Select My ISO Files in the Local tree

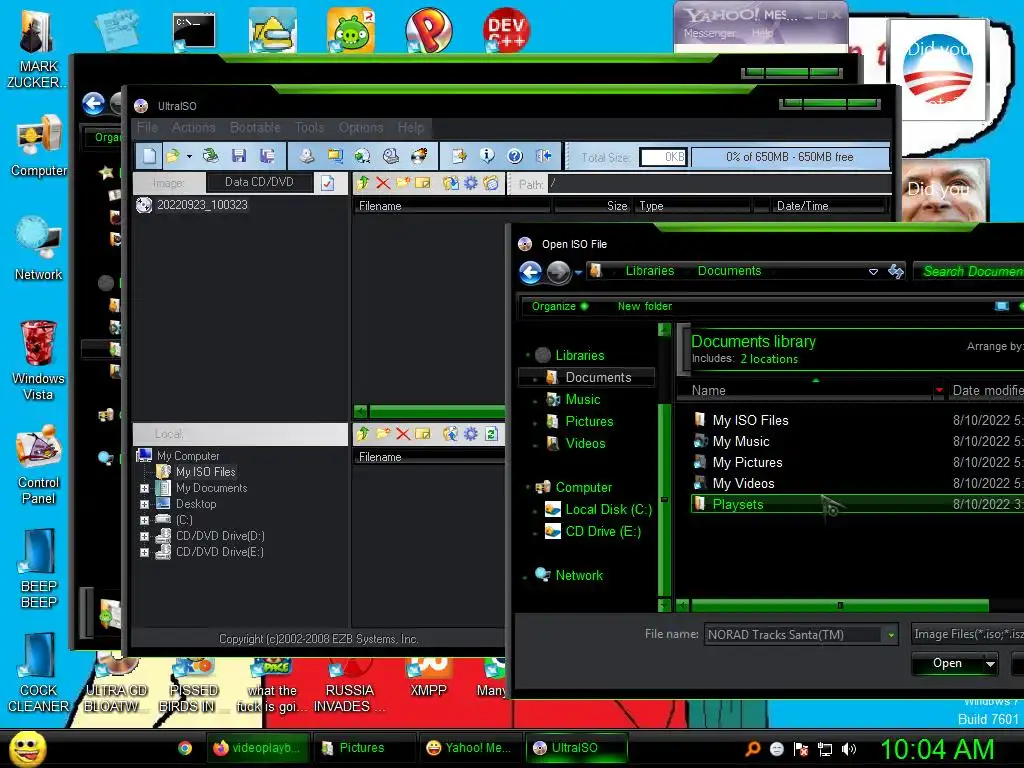[205, 472]
